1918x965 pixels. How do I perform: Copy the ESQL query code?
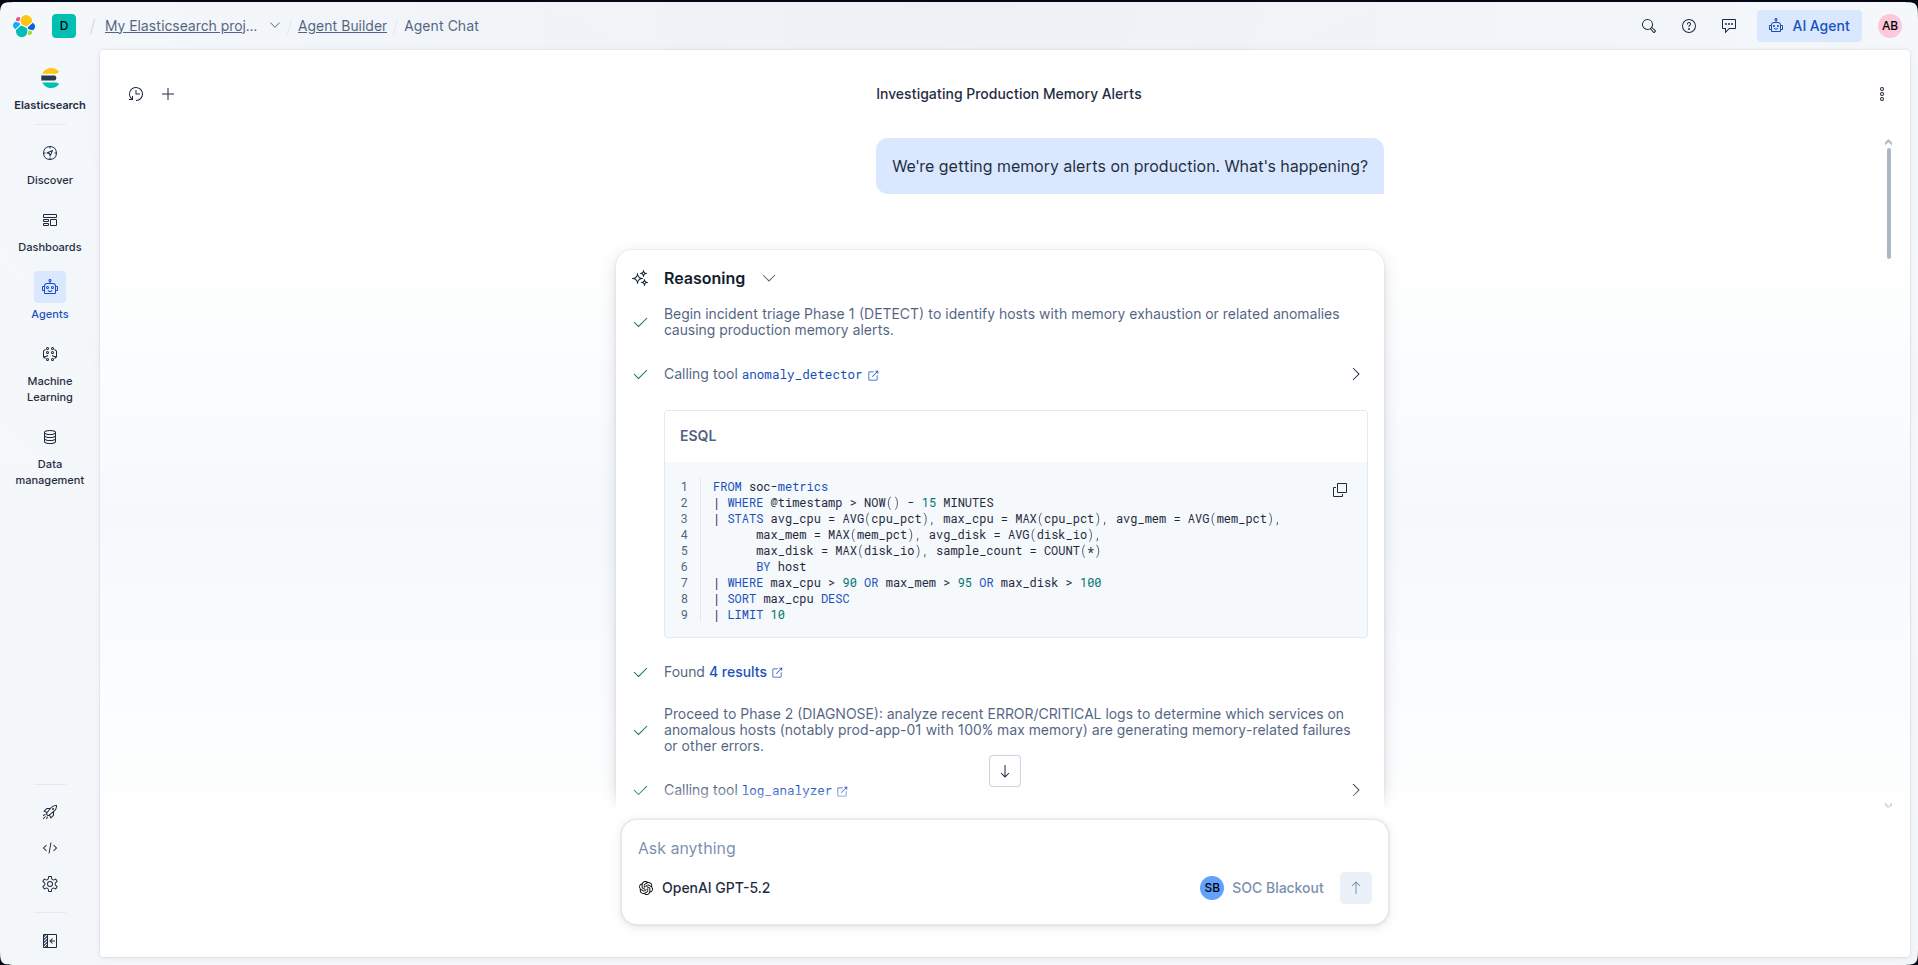tap(1340, 490)
